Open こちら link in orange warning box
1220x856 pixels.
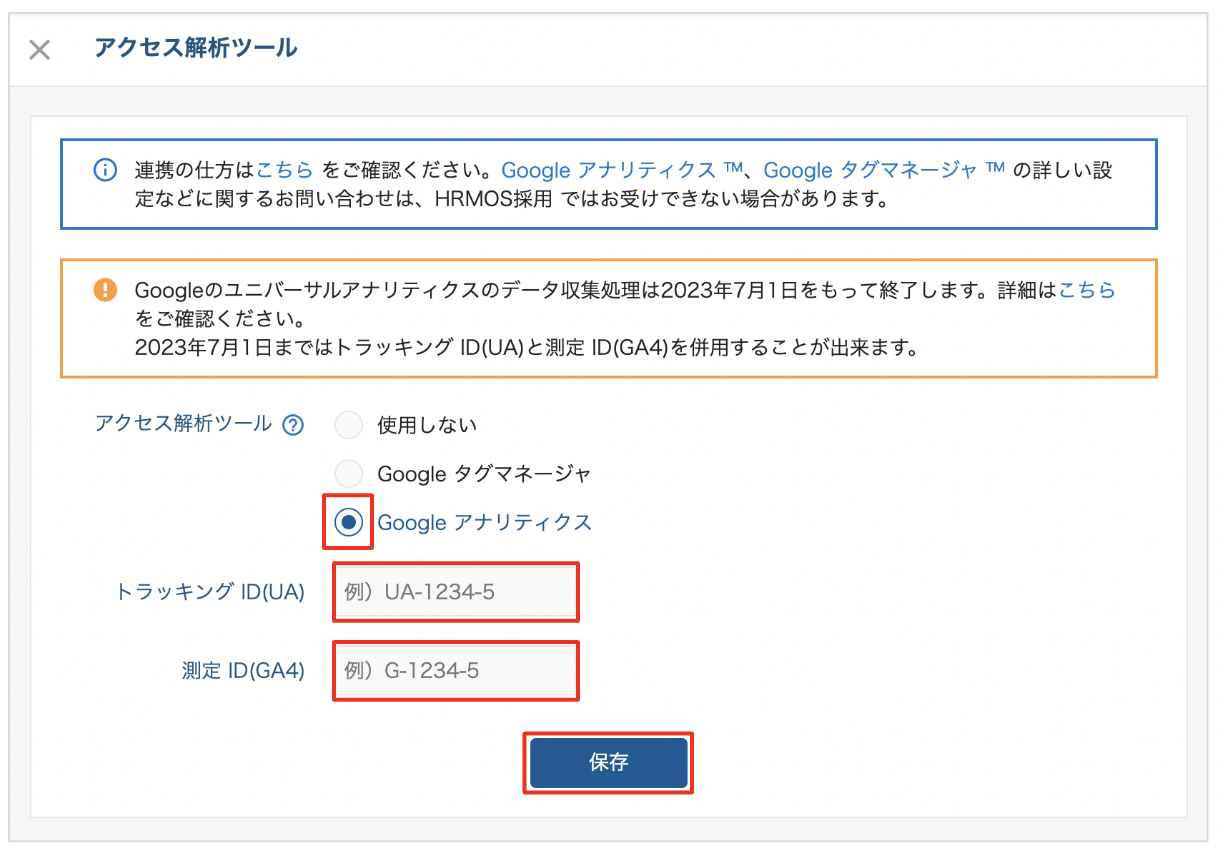(x=1087, y=290)
